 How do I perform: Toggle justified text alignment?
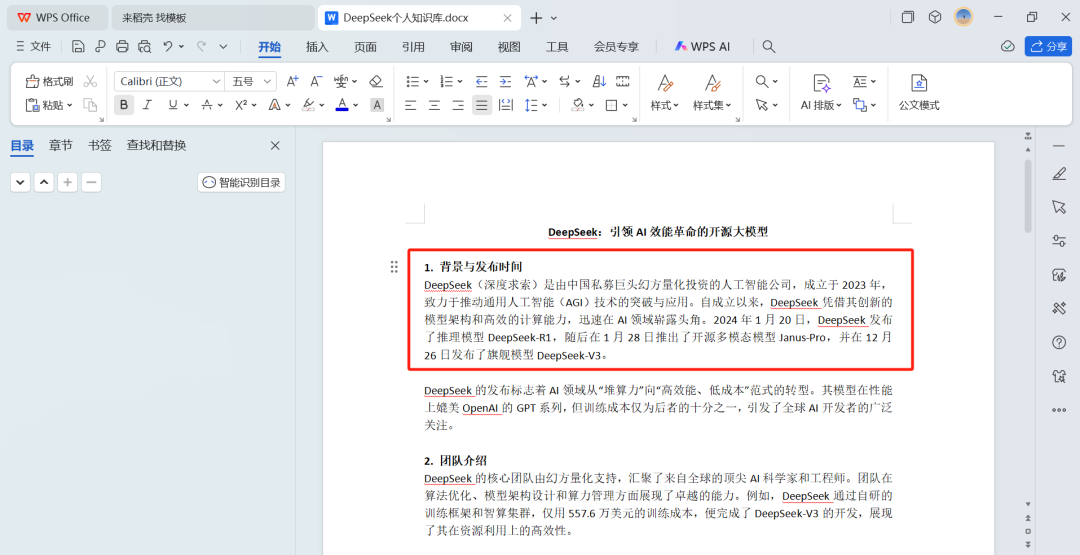[482, 105]
